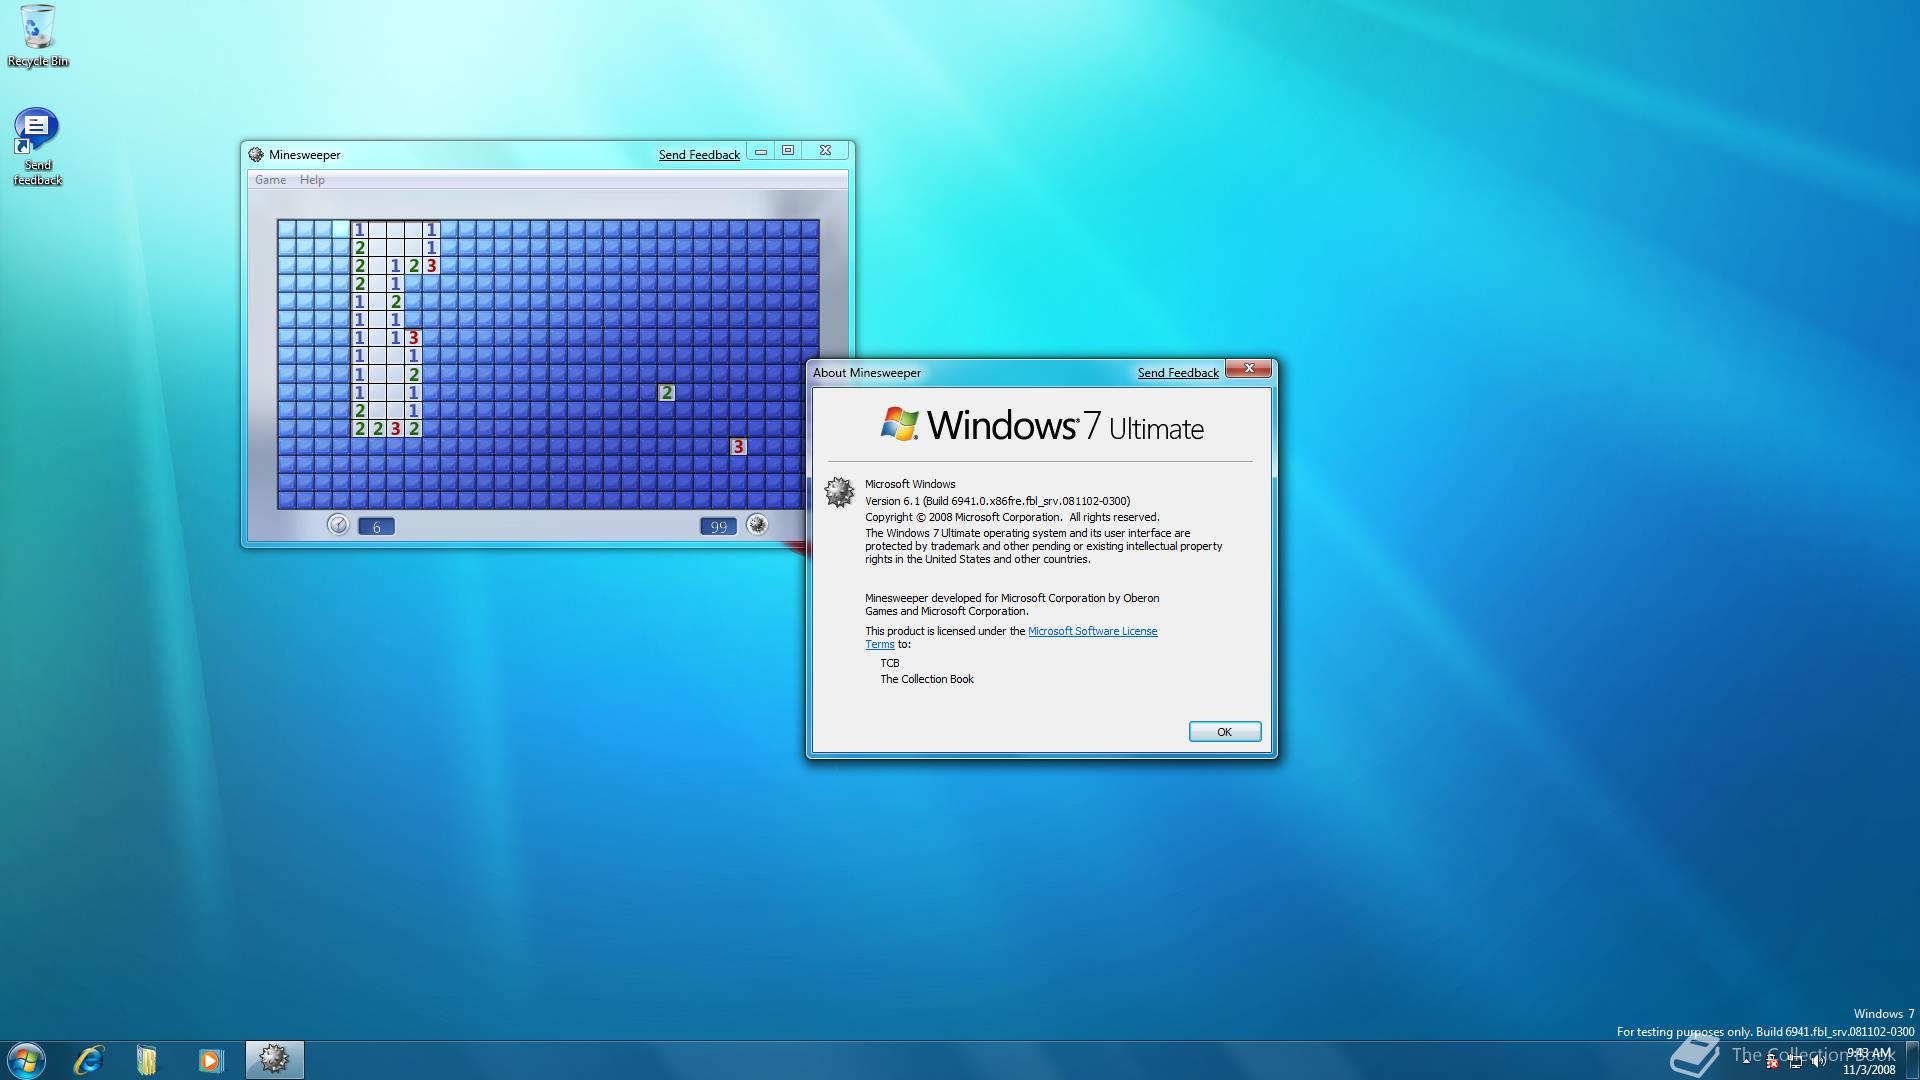Image resolution: width=1920 pixels, height=1080 pixels.
Task: Click the remaining mines counter 99
Action: [718, 527]
